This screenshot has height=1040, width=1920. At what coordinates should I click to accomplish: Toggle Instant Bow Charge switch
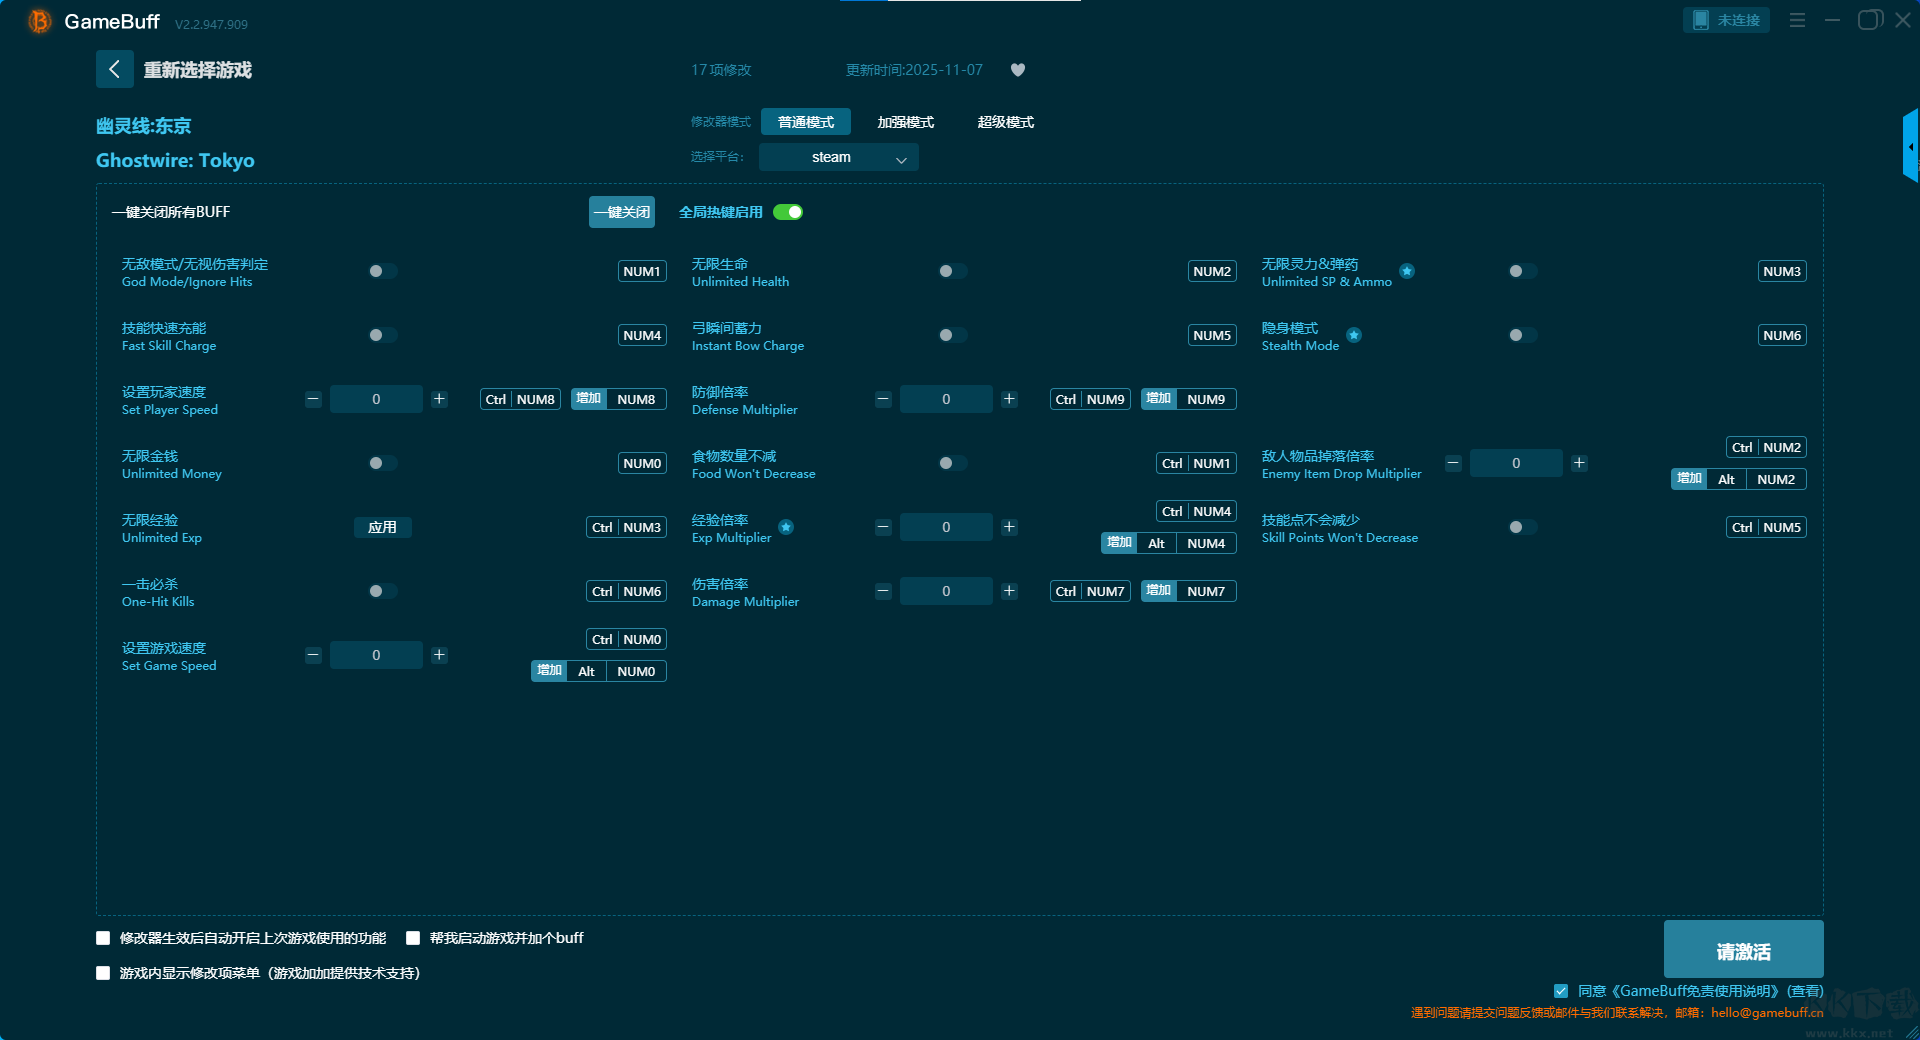coord(952,335)
